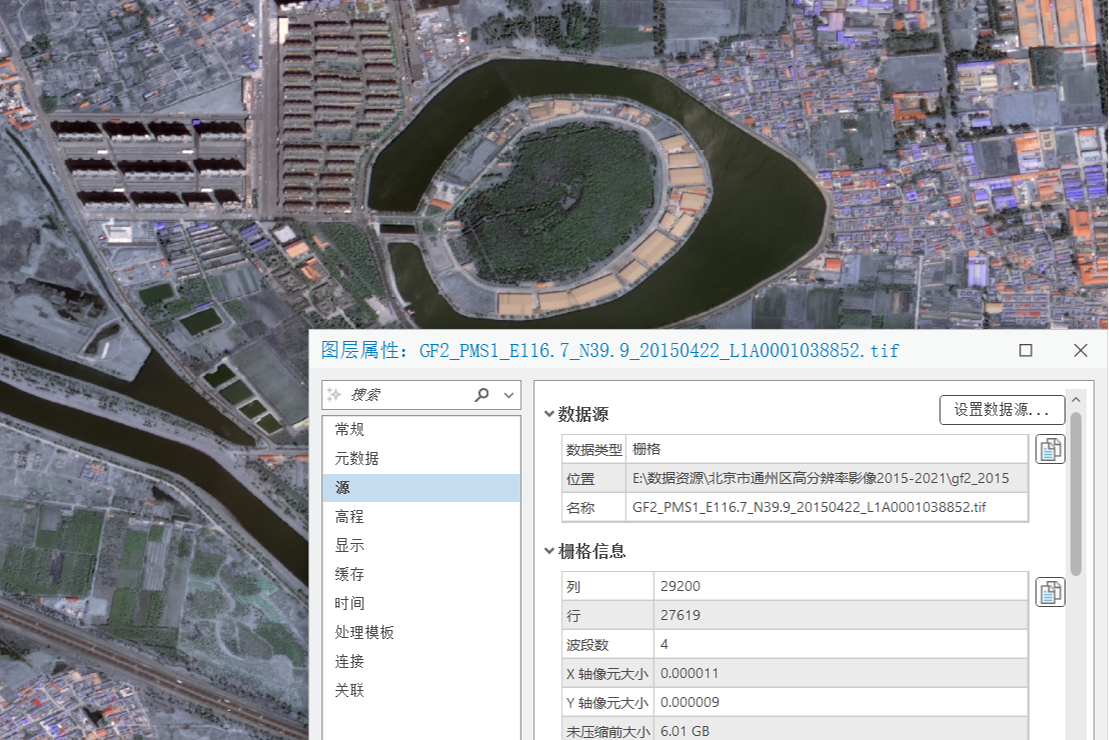Click the 波段数 value 4
Image resolution: width=1109 pixels, height=740 pixels.
[x=664, y=644]
